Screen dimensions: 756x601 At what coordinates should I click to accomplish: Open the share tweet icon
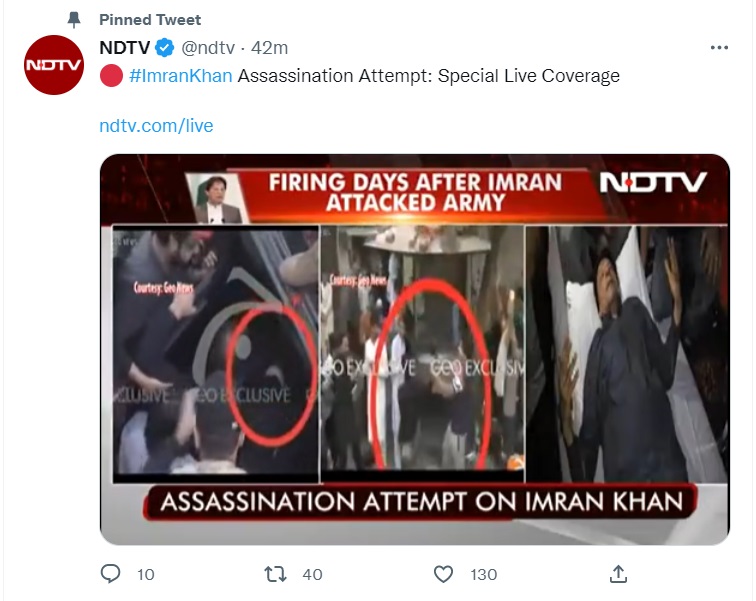coord(618,574)
